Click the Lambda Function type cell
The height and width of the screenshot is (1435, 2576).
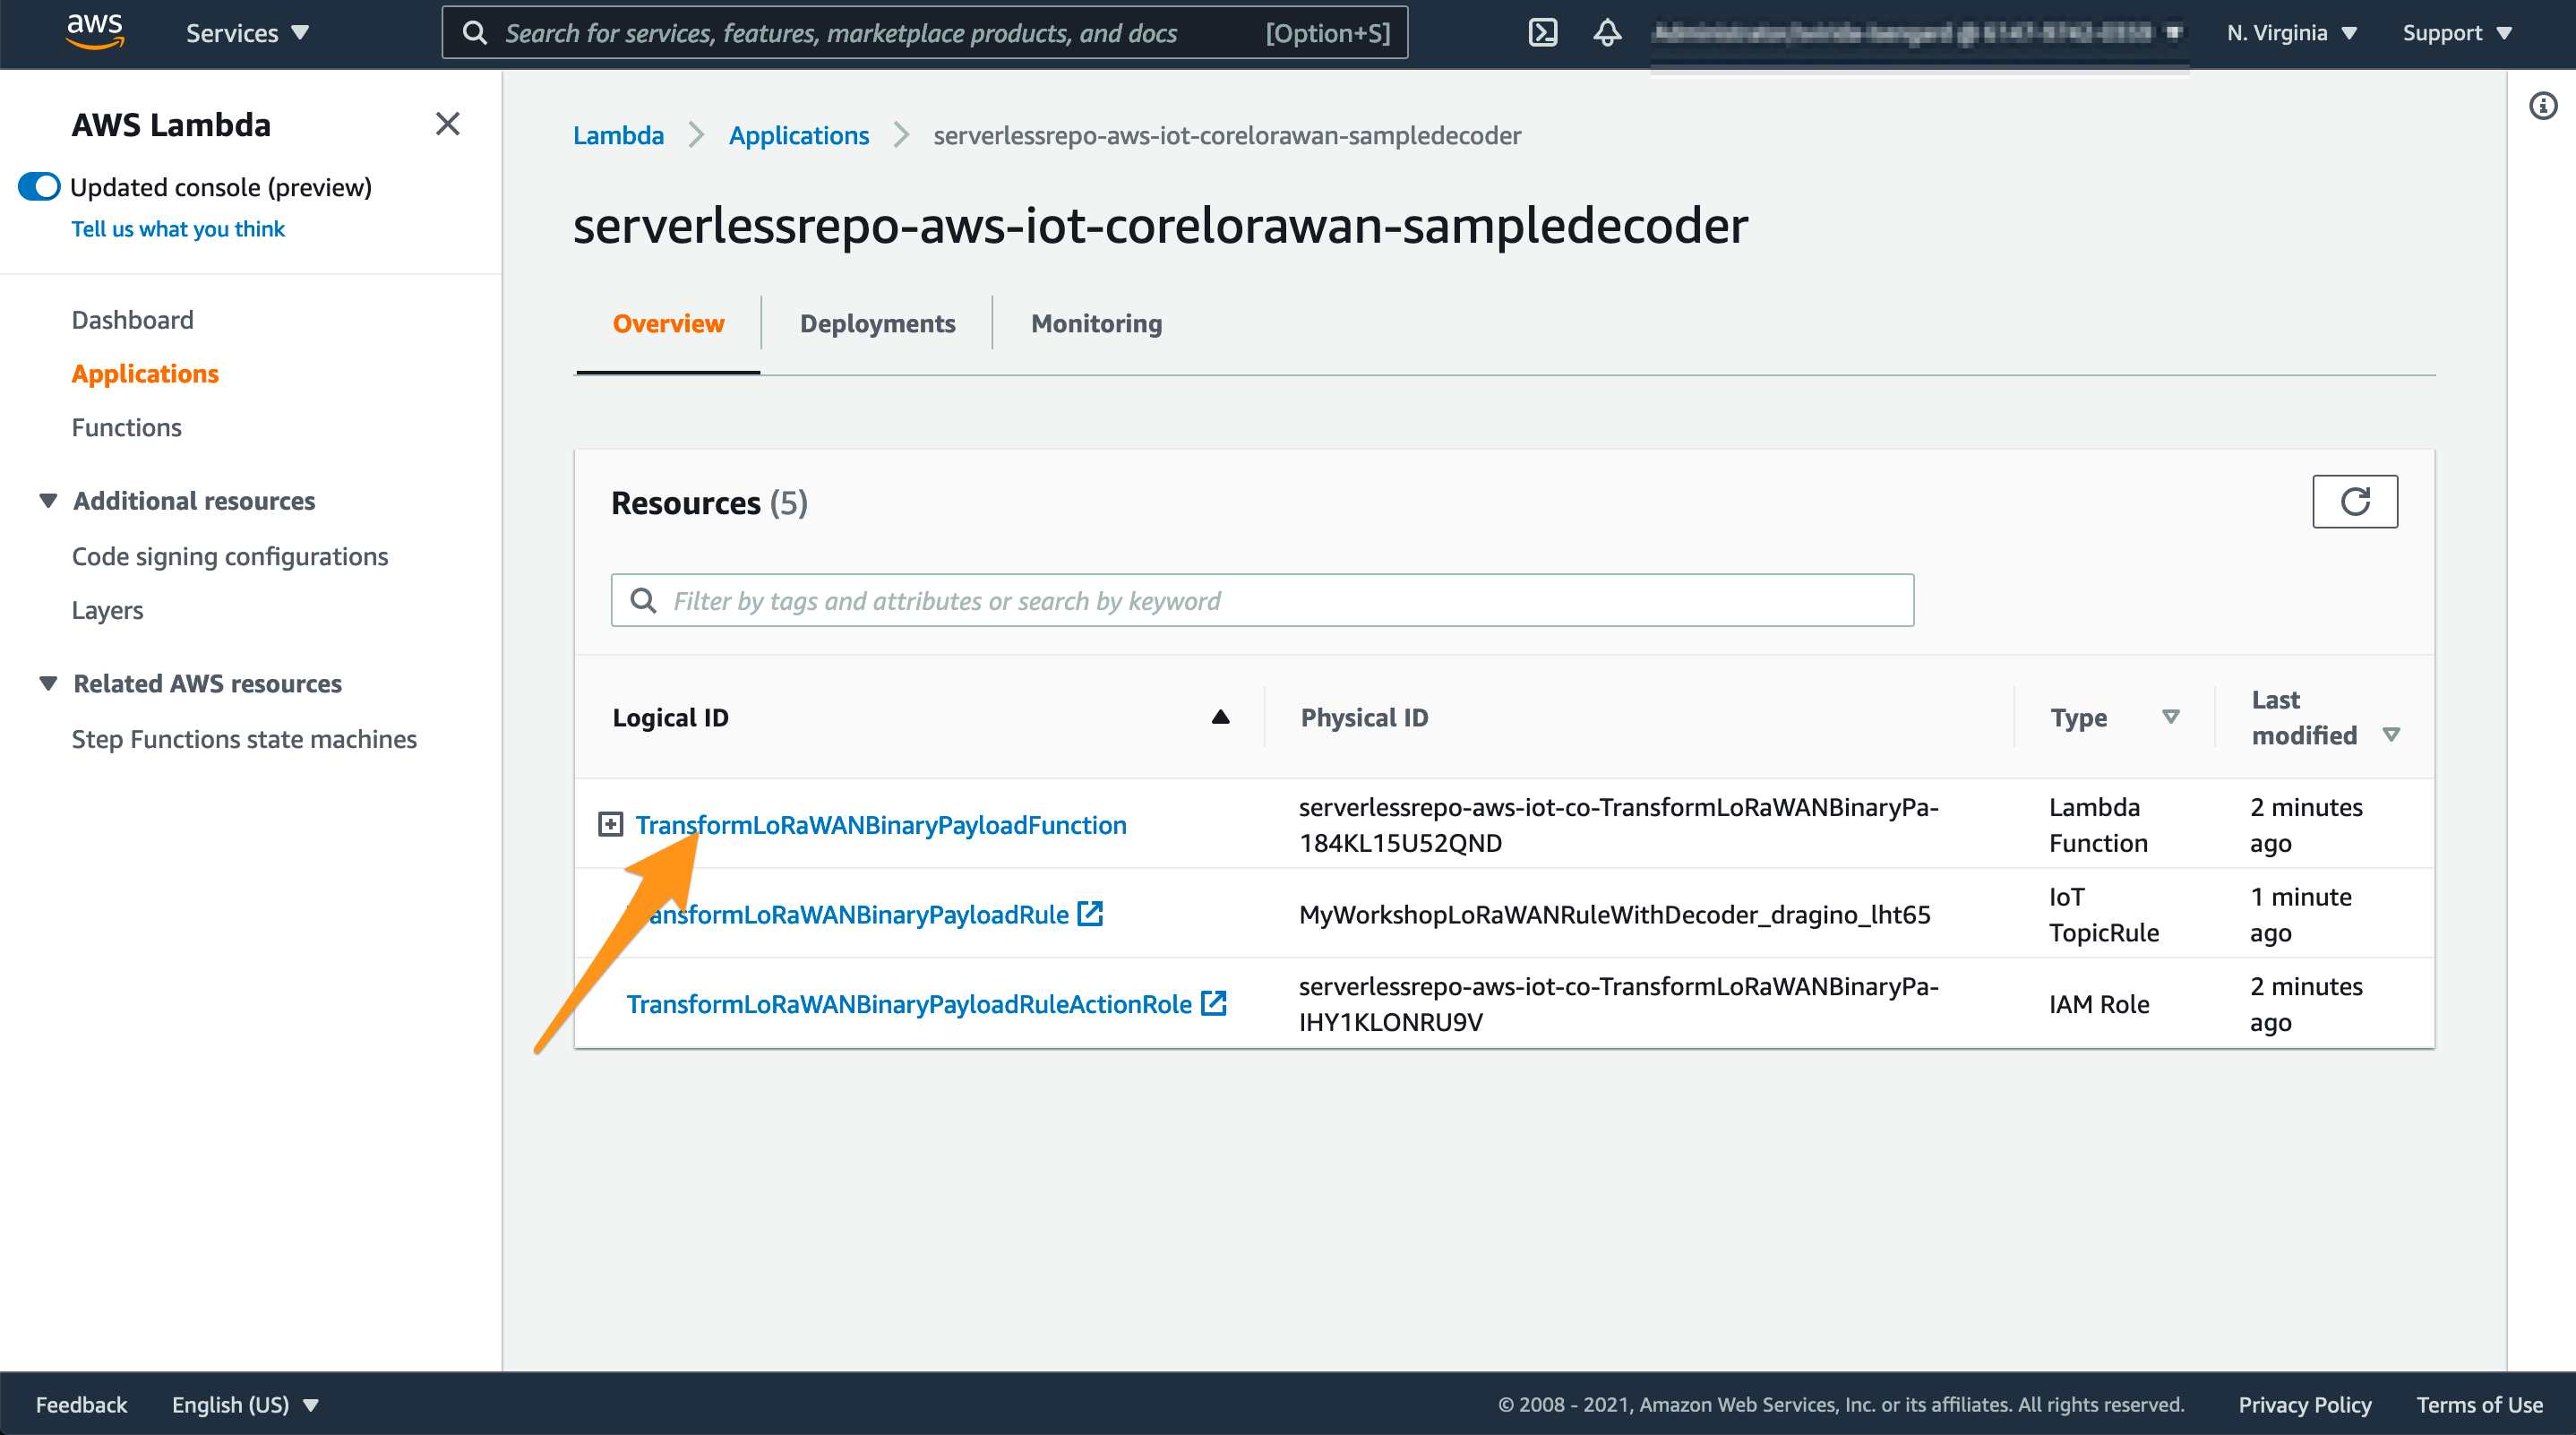2098,825
